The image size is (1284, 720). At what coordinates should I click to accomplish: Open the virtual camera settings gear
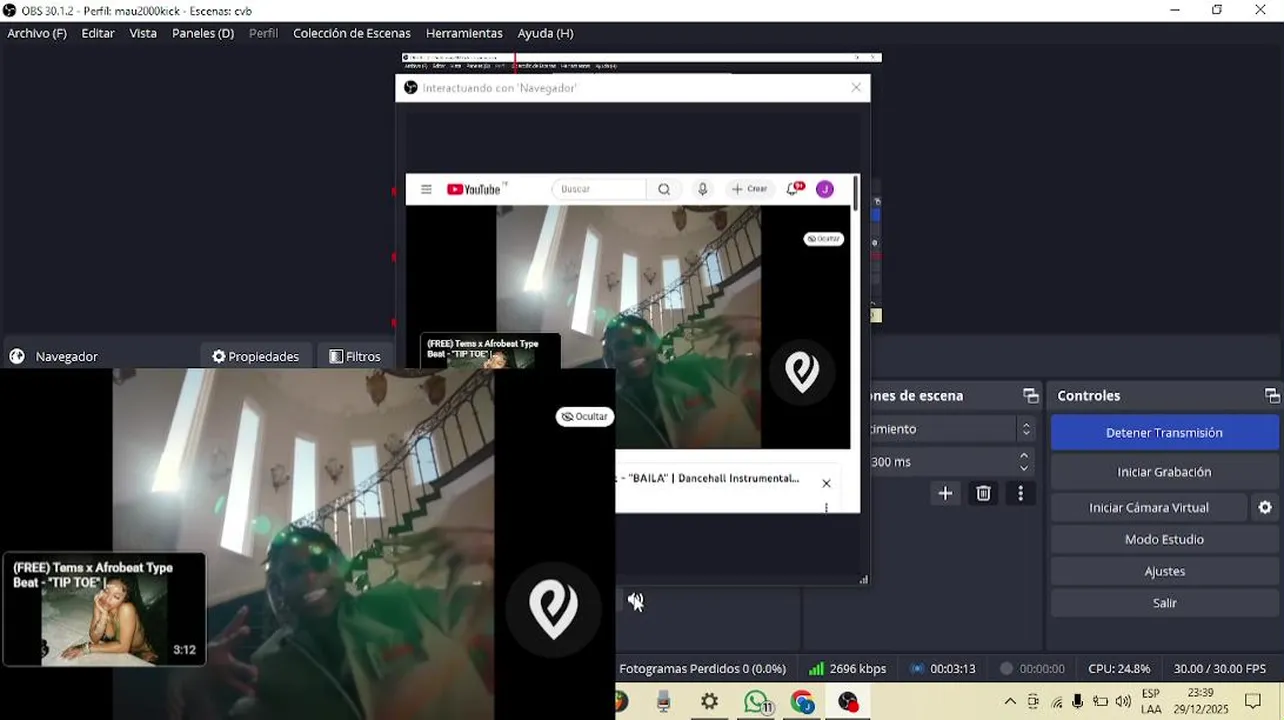1265,508
